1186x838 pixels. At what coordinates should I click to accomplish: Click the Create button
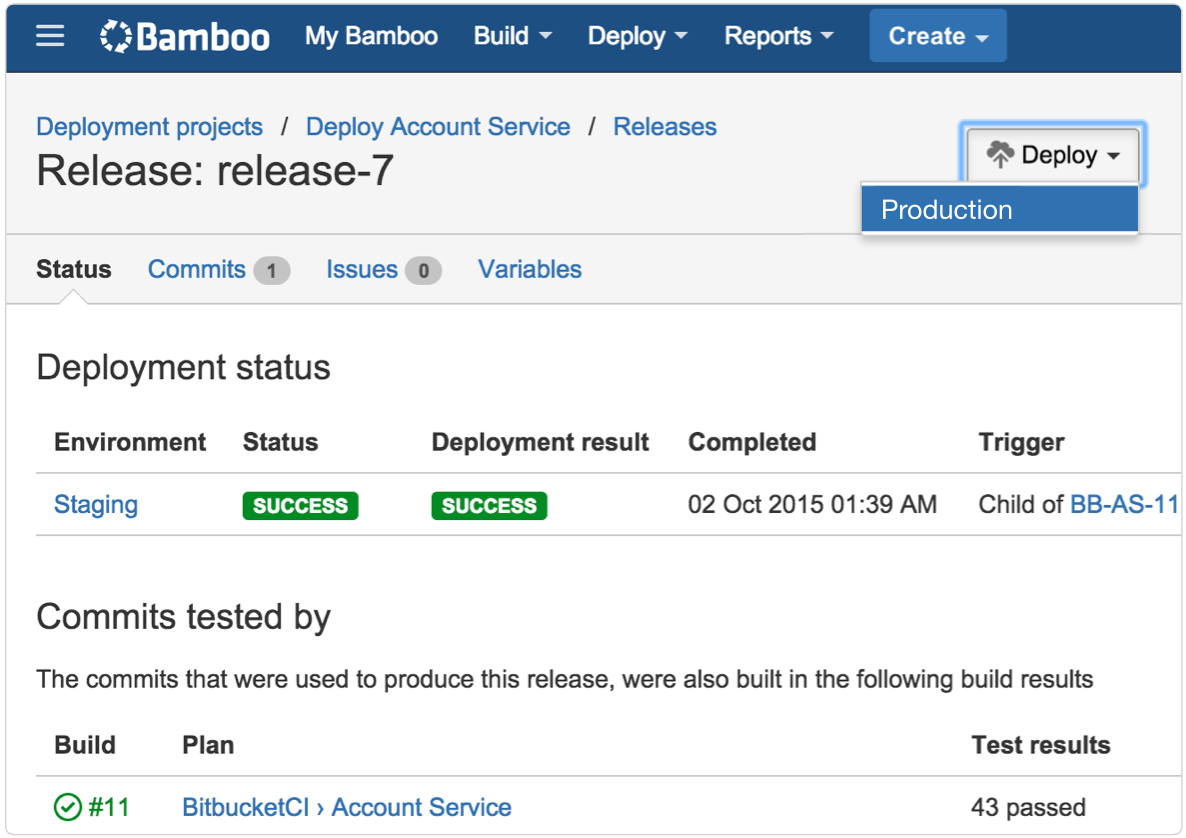[x=937, y=37]
